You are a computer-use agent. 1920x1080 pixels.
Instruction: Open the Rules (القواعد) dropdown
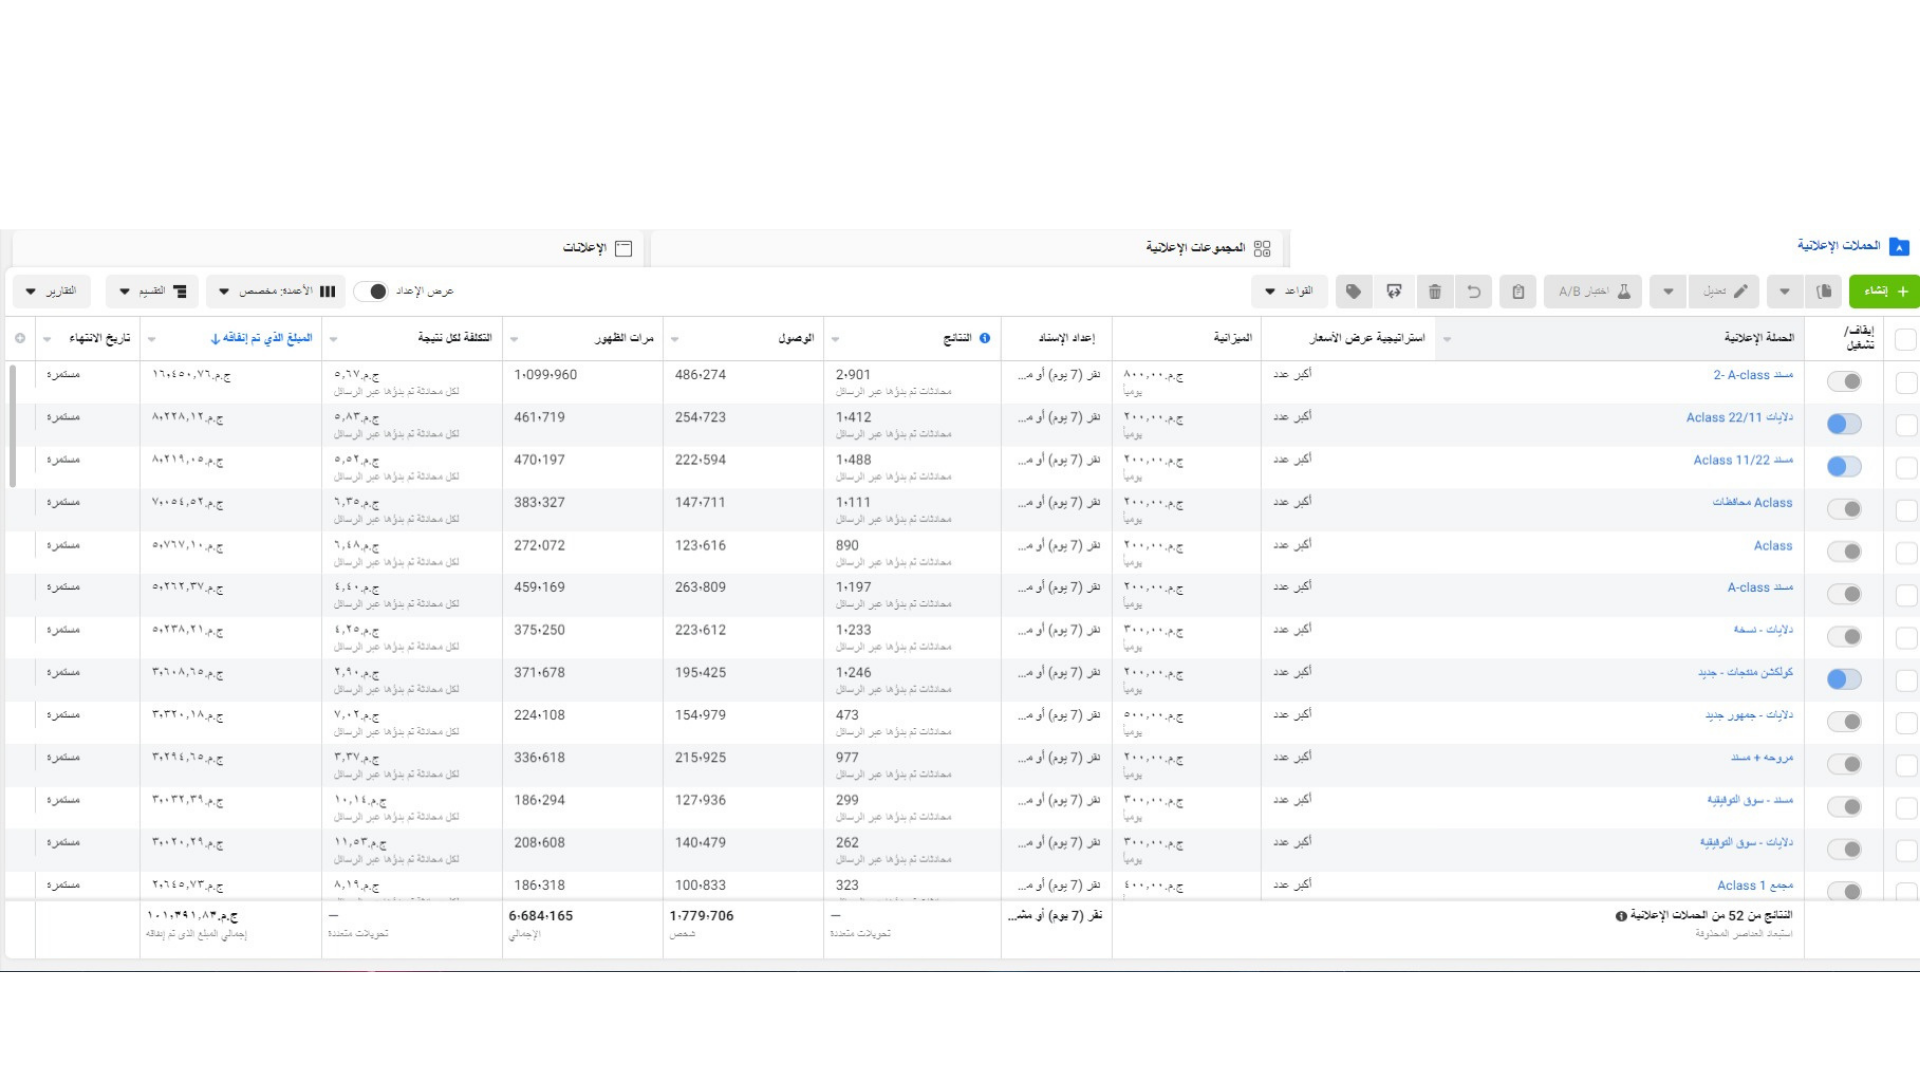(1289, 291)
